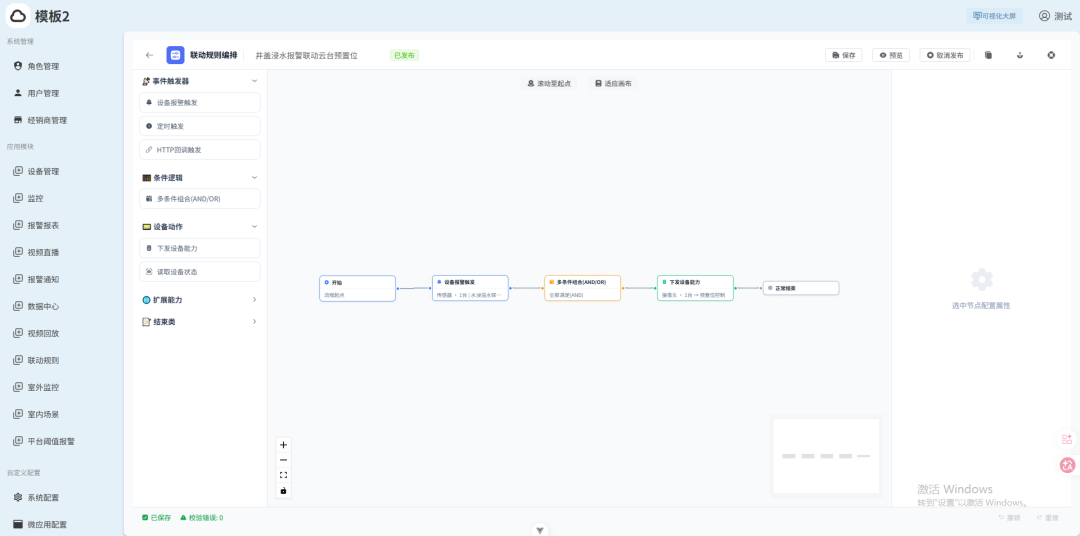Screen dimensions: 1080x536
Task: Click the 多条件组合(AND/OR) palette item
Action: pyautogui.click(x=200, y=198)
